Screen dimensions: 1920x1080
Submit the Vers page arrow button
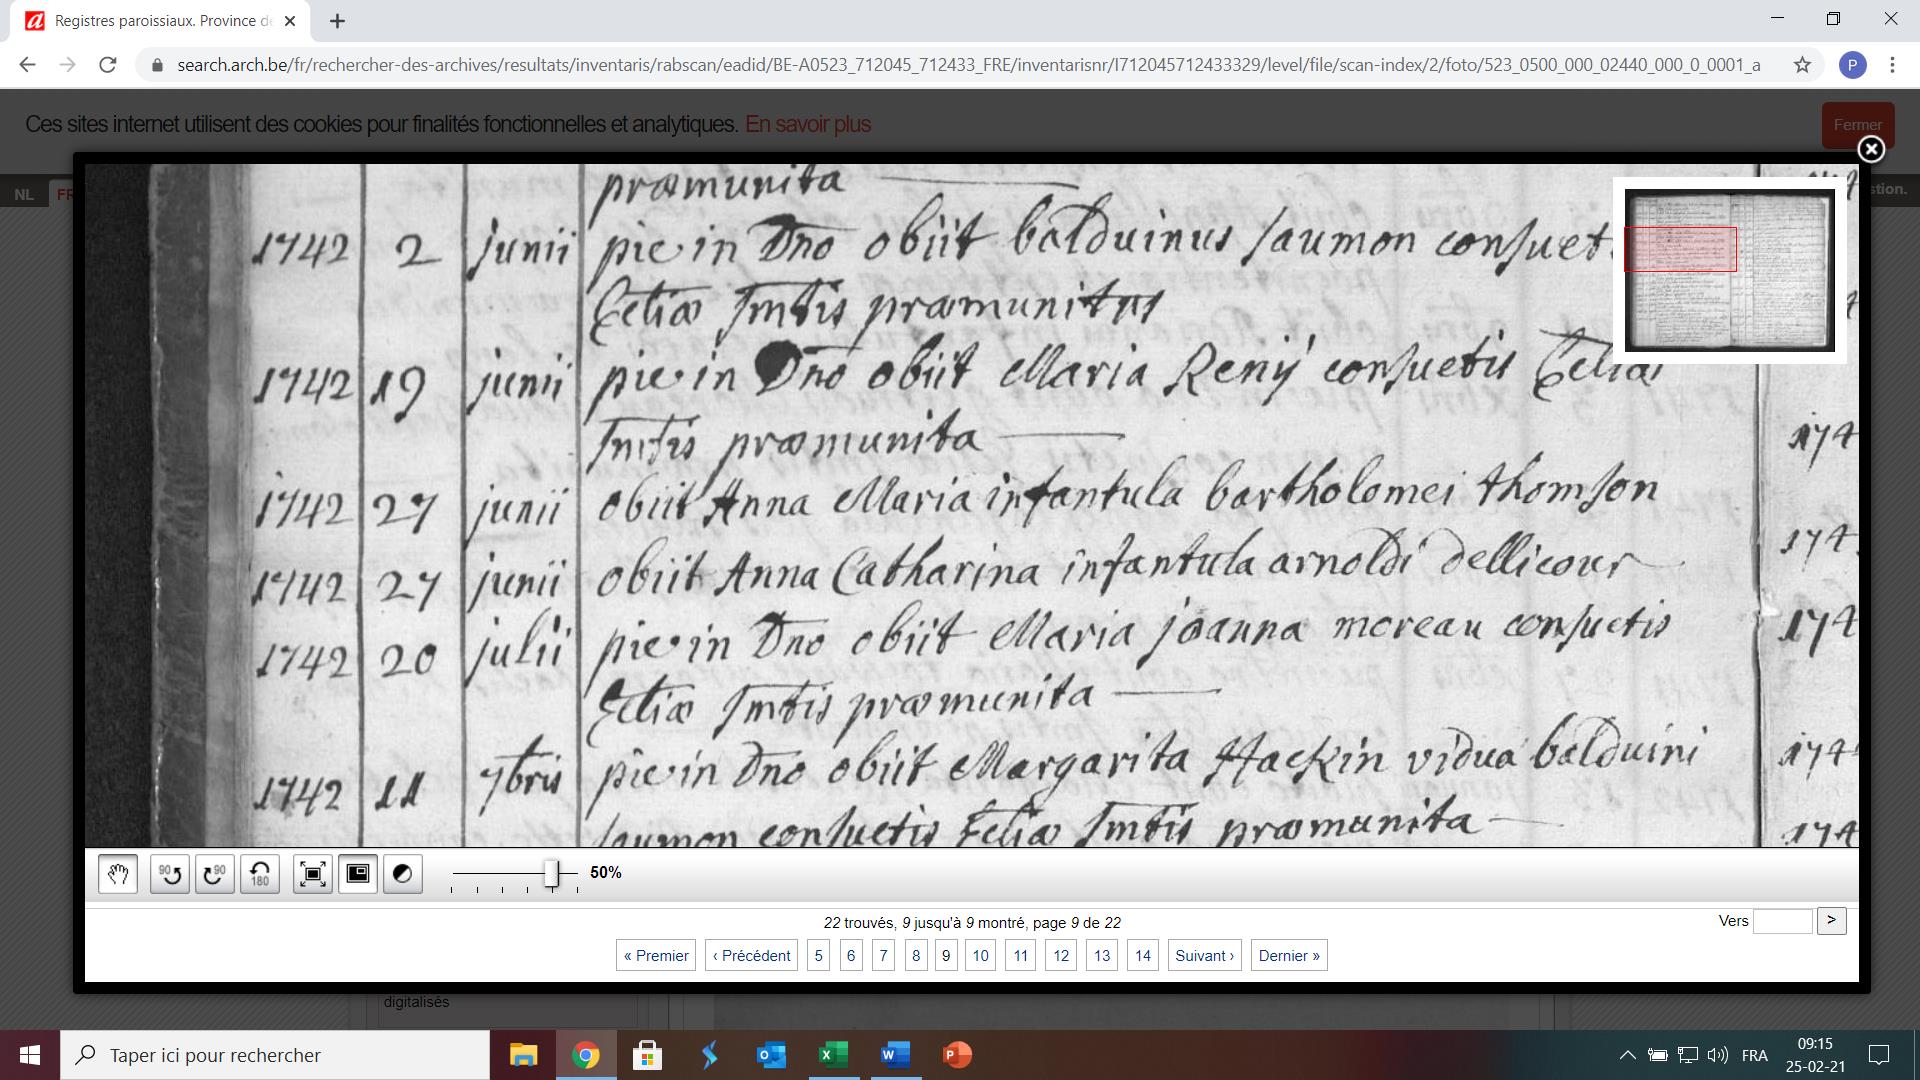point(1831,921)
